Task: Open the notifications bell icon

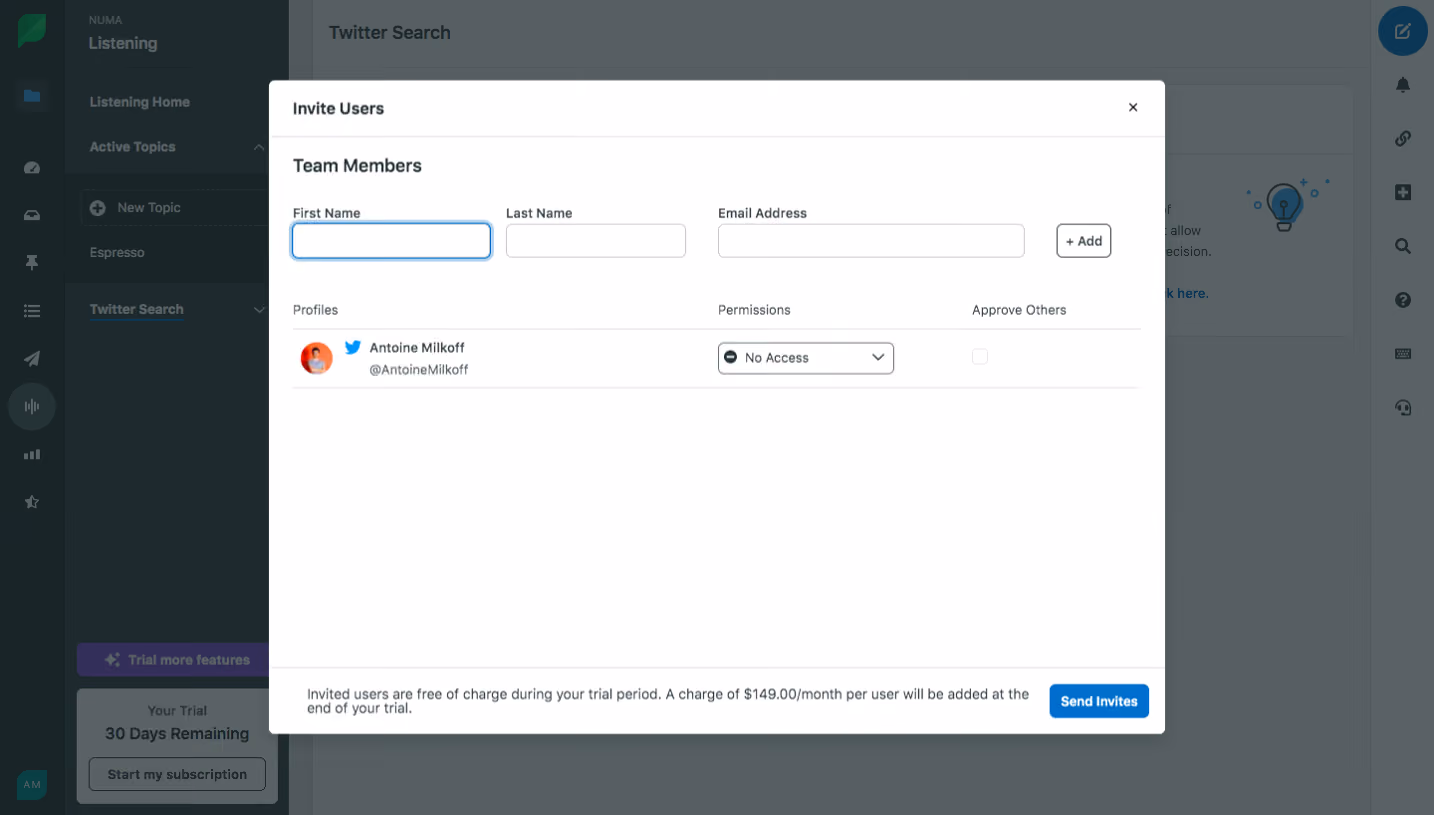Action: coord(1402,85)
